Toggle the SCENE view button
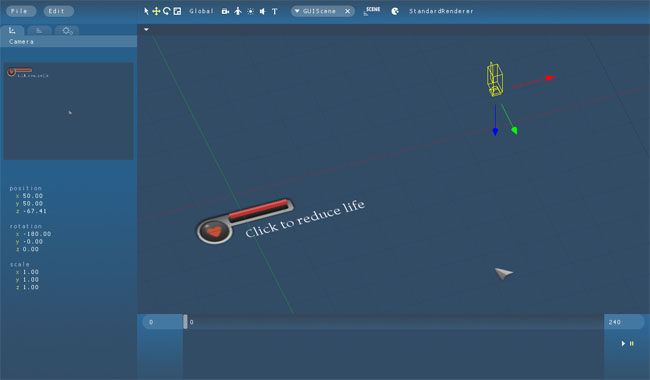Screen dimensions: 650x380 (372, 11)
